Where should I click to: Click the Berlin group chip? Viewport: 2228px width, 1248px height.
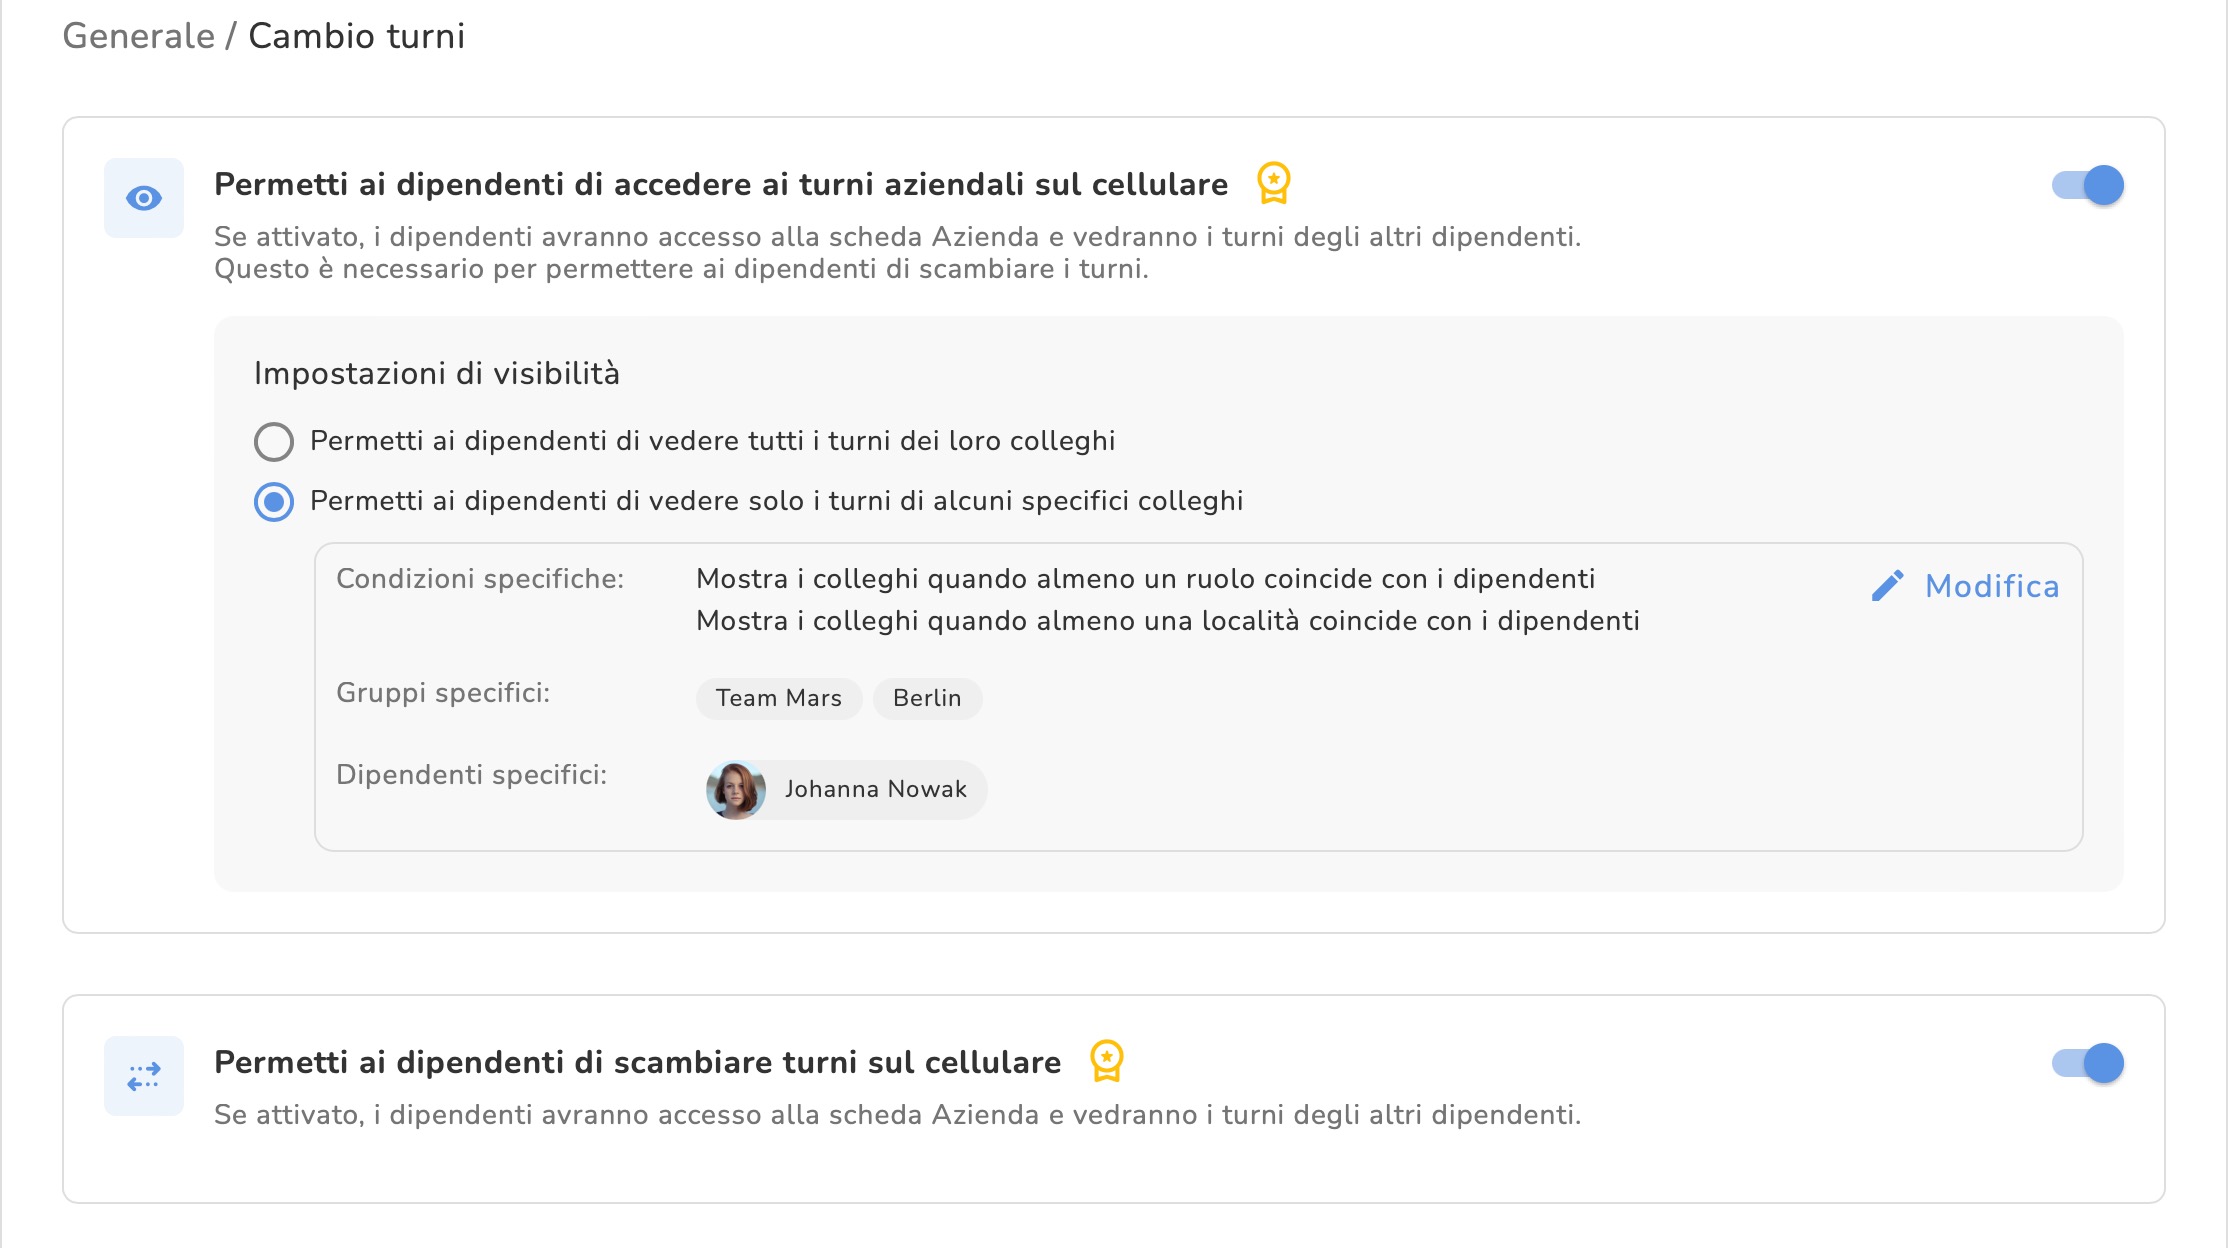pos(927,698)
